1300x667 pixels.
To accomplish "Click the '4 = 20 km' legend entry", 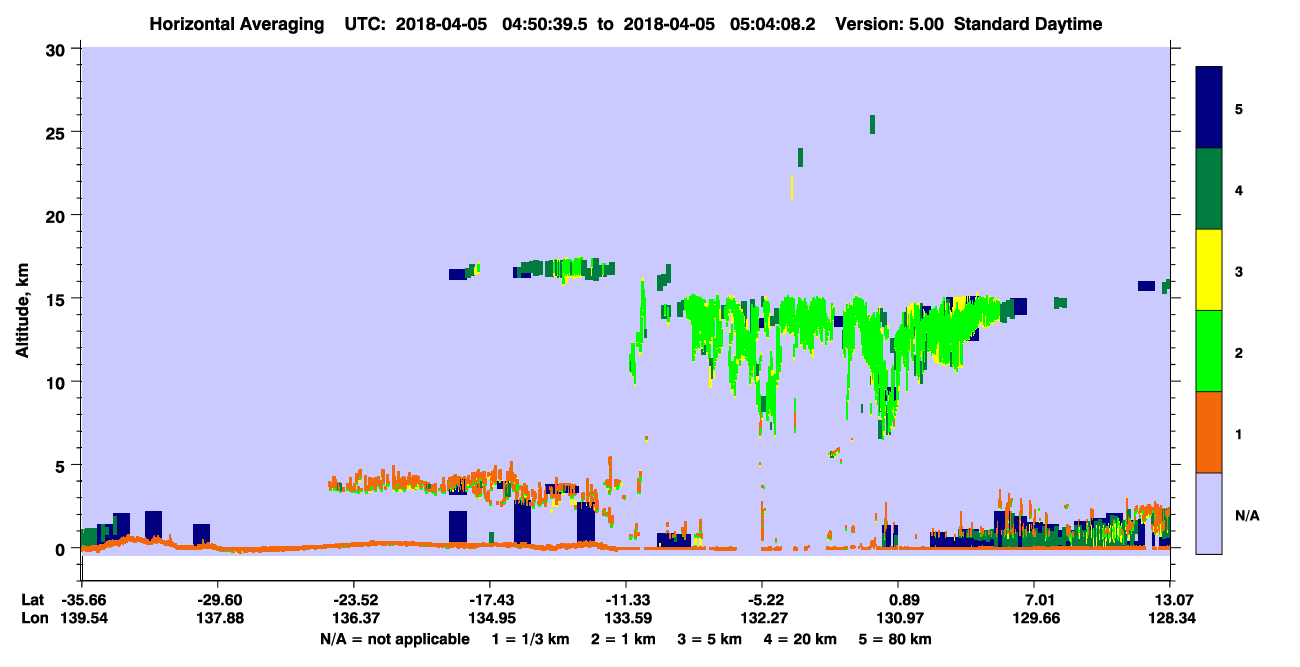I will [x=802, y=639].
